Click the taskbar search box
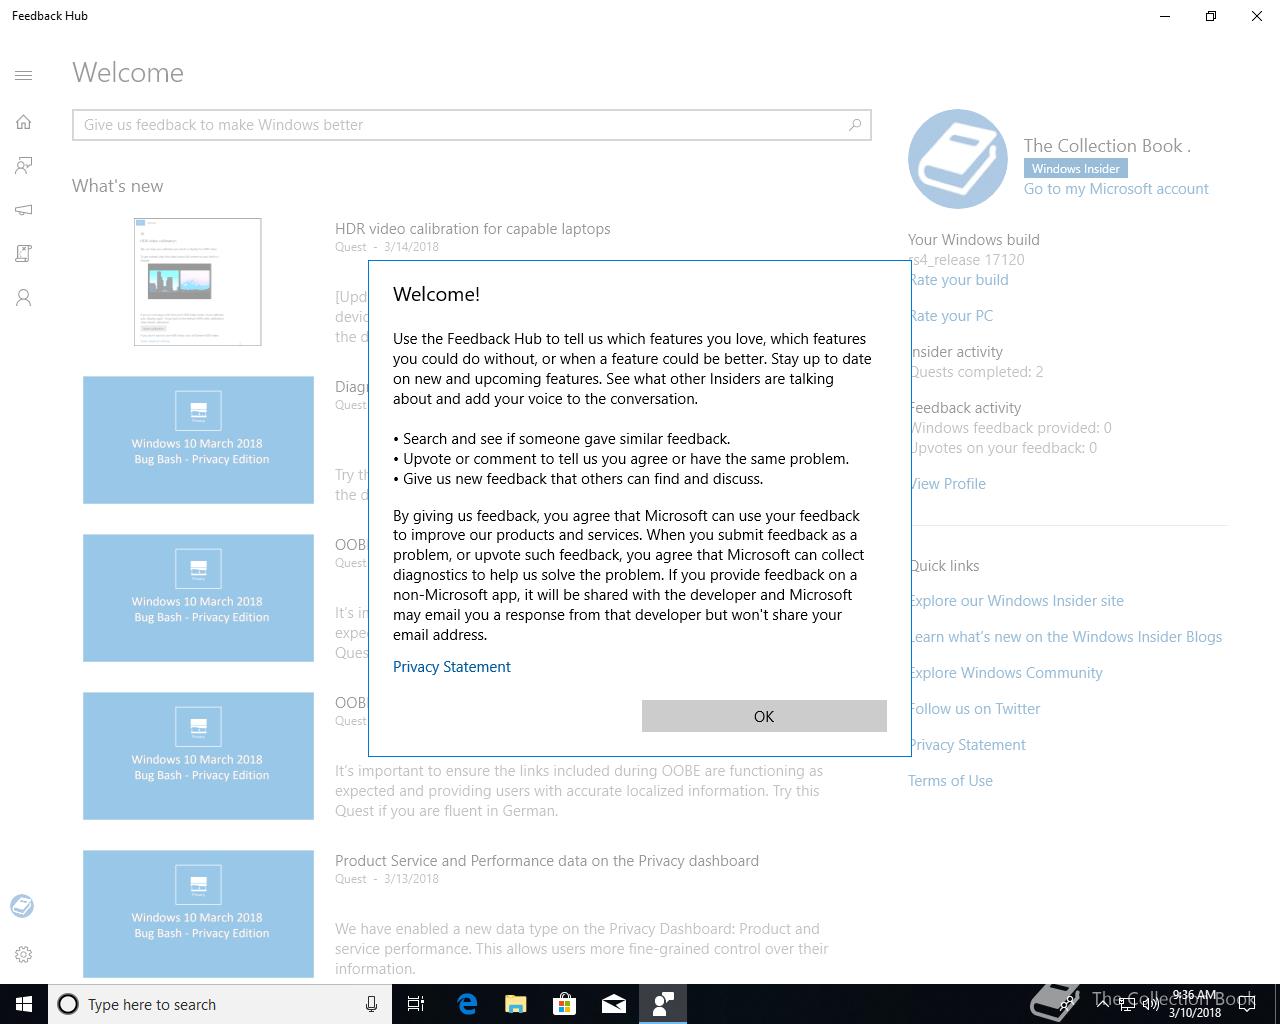 218,1004
